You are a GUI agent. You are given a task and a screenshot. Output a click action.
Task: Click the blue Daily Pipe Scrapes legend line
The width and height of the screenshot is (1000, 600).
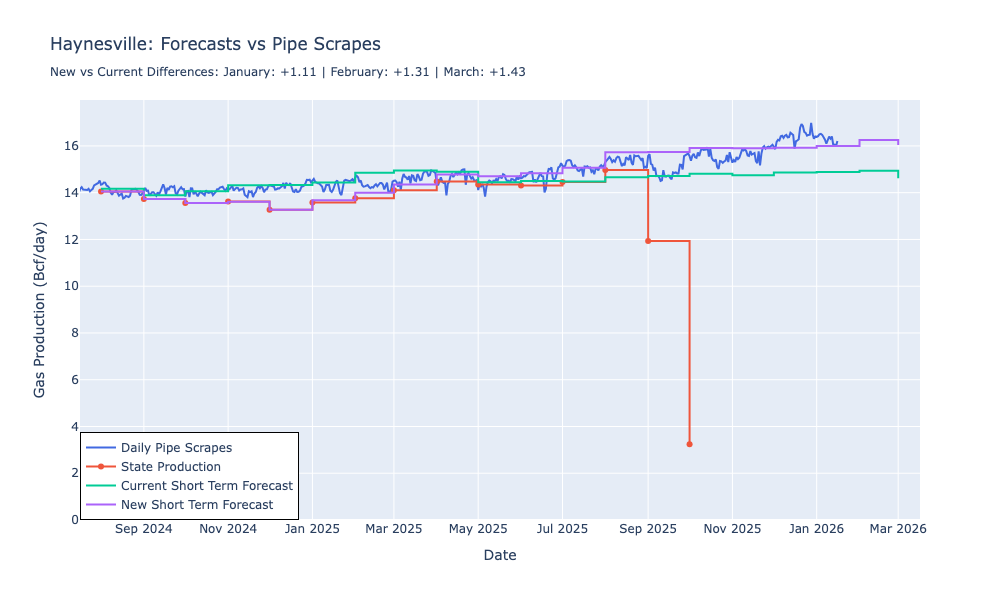(x=101, y=448)
